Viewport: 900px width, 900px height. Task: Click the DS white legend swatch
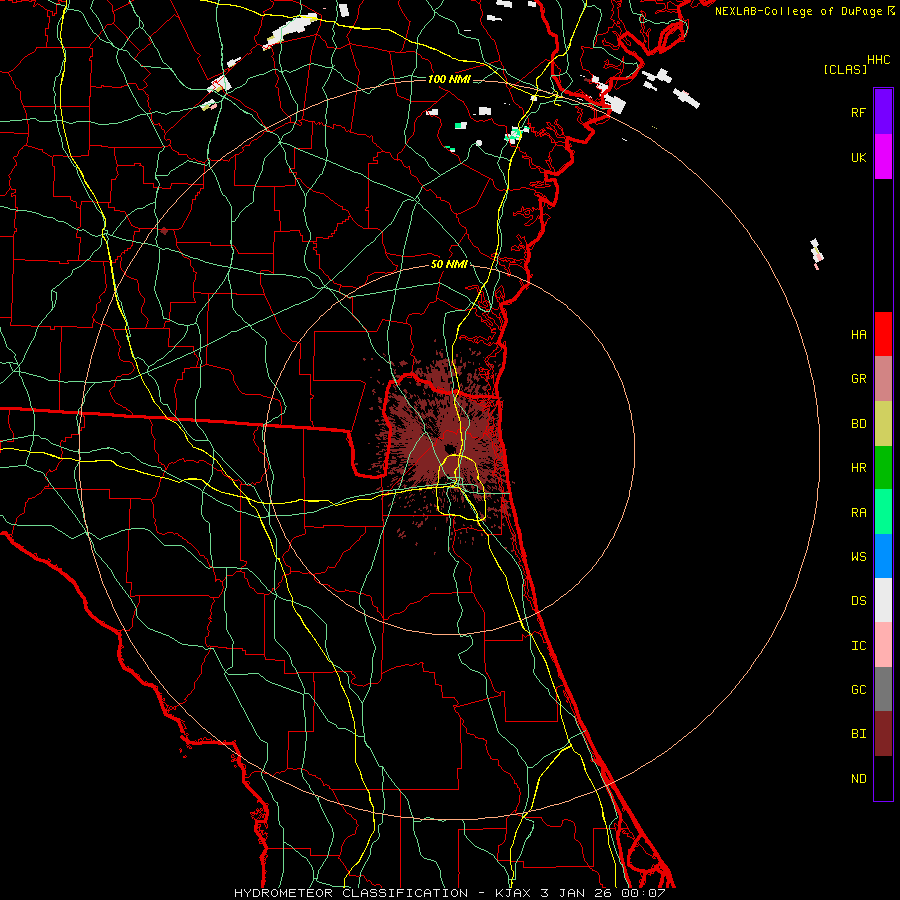coord(883,600)
